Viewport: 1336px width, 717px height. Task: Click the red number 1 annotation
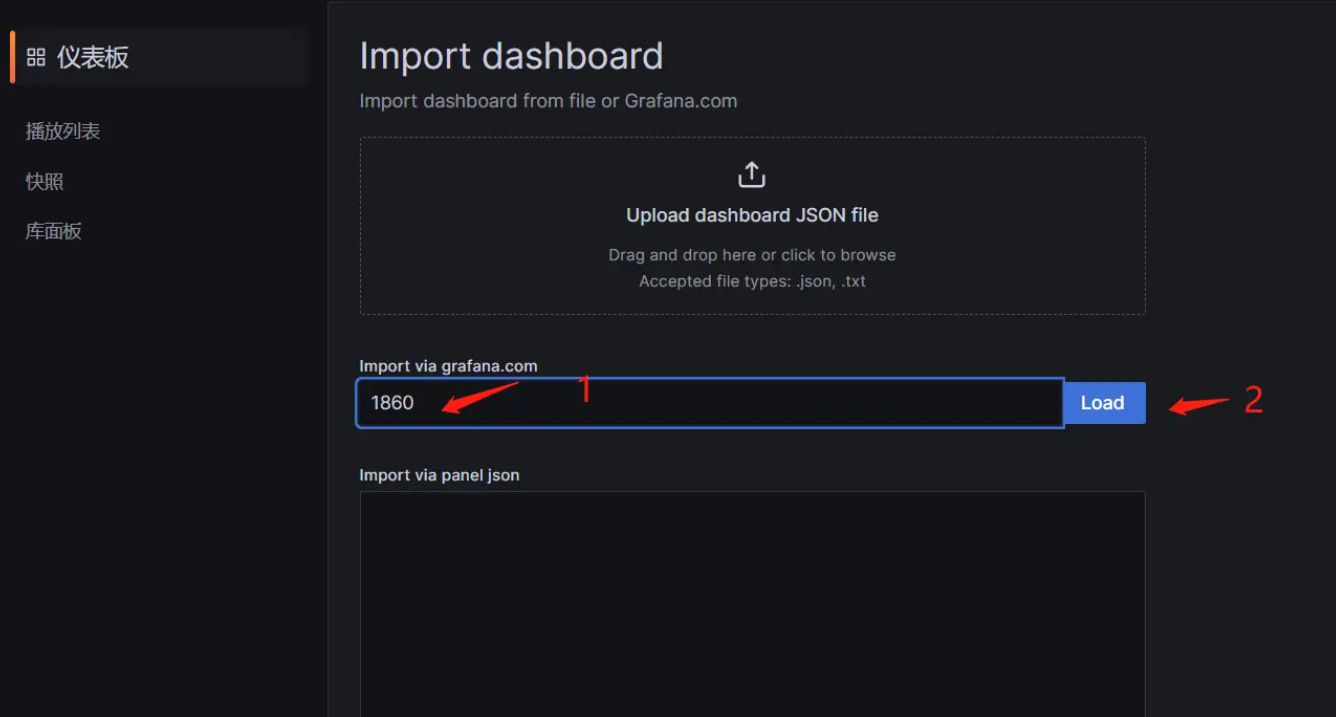(x=586, y=390)
